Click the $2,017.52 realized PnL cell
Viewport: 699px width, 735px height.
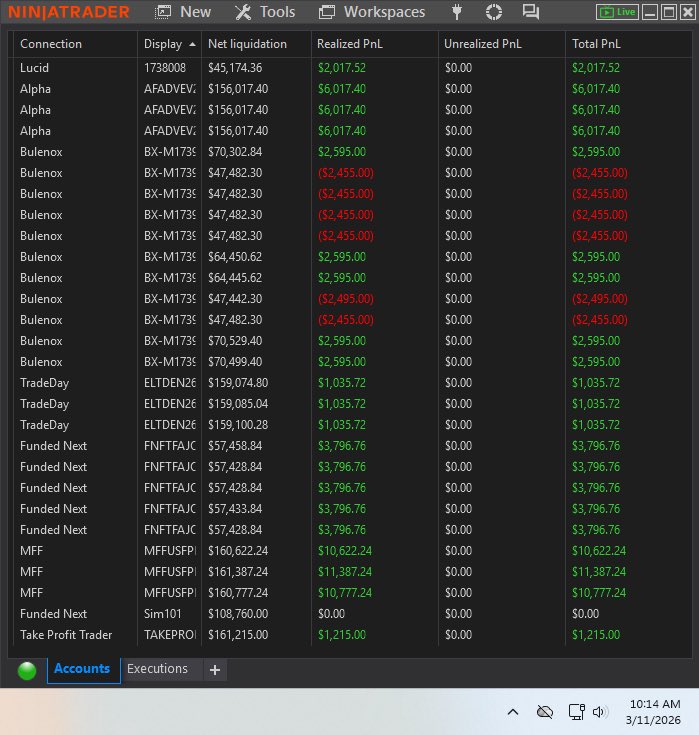342,68
